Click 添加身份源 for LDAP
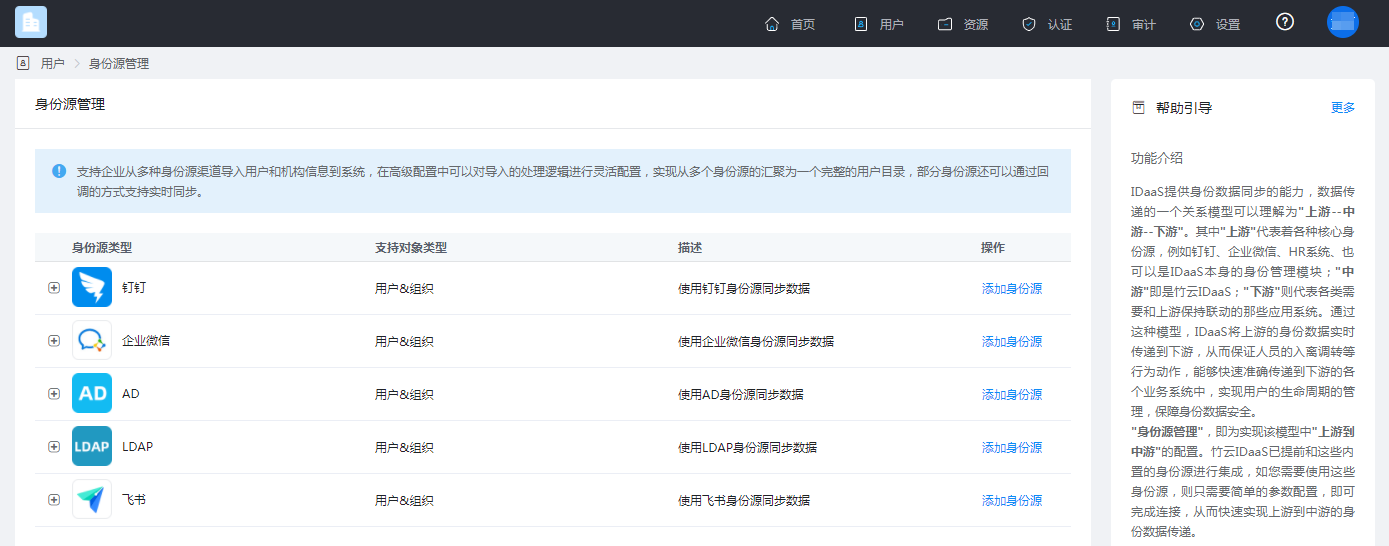 pos(1012,448)
